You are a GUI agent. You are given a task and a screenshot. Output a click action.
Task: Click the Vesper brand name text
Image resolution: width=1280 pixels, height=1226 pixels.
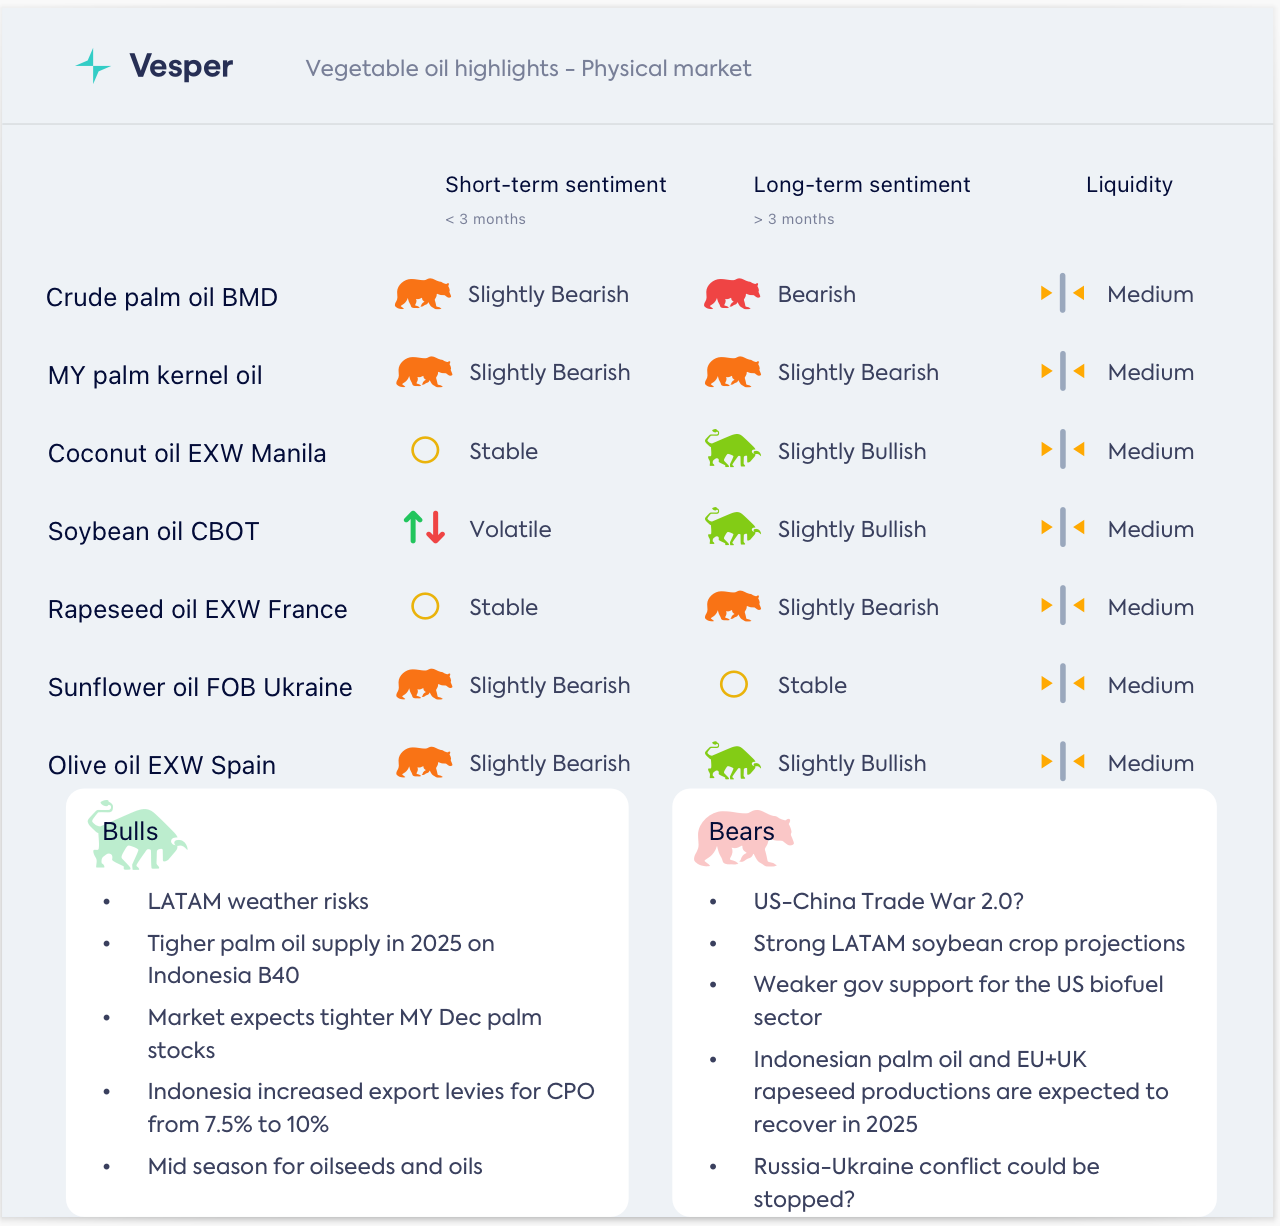181,66
